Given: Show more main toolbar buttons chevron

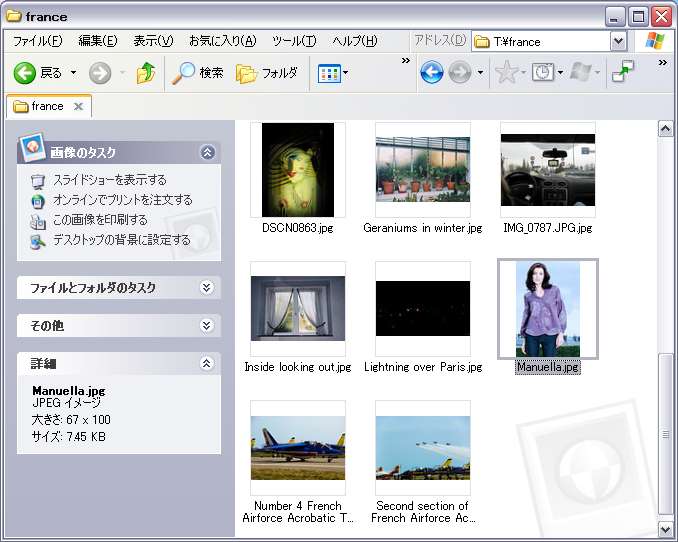Looking at the screenshot, I should tap(405, 61).
